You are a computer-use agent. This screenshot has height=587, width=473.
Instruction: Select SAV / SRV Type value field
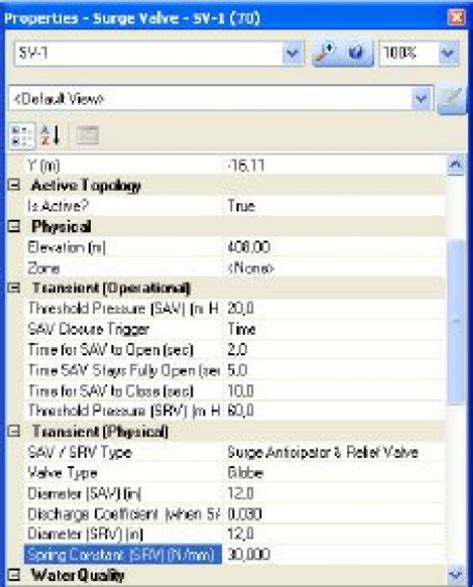pyautogui.click(x=334, y=452)
